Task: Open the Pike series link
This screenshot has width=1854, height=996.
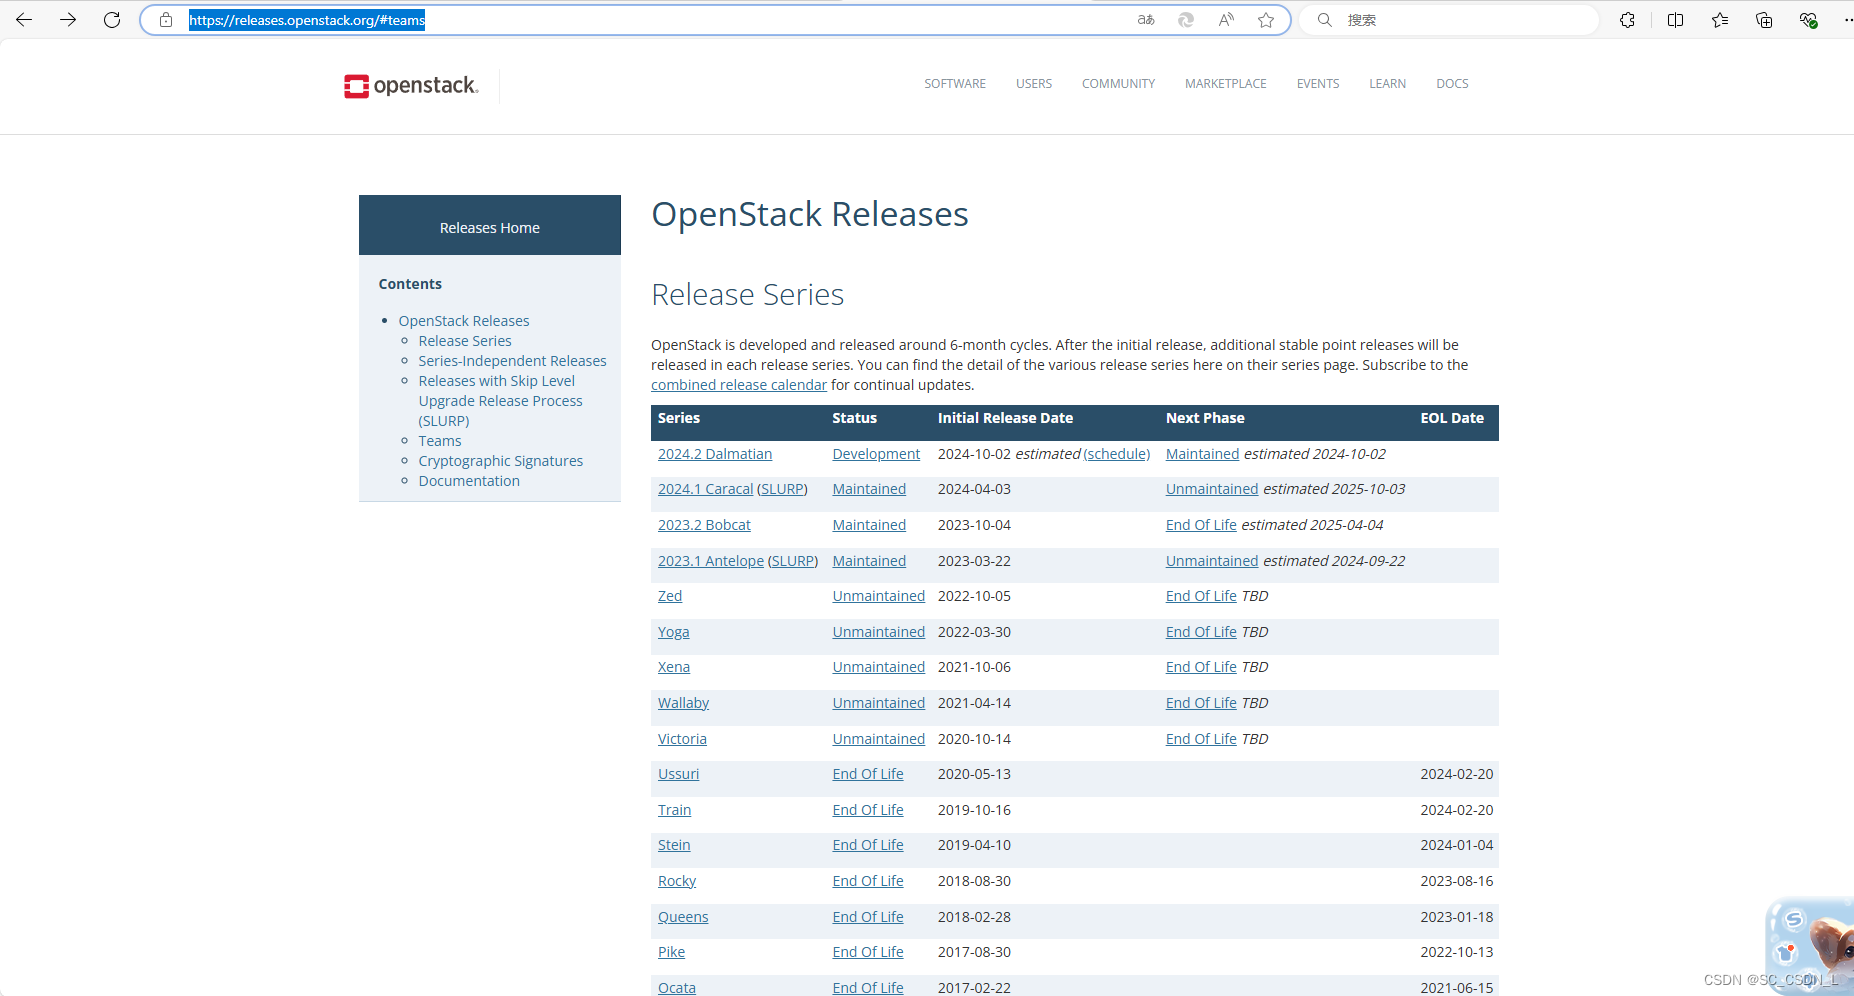Action: [x=672, y=952]
